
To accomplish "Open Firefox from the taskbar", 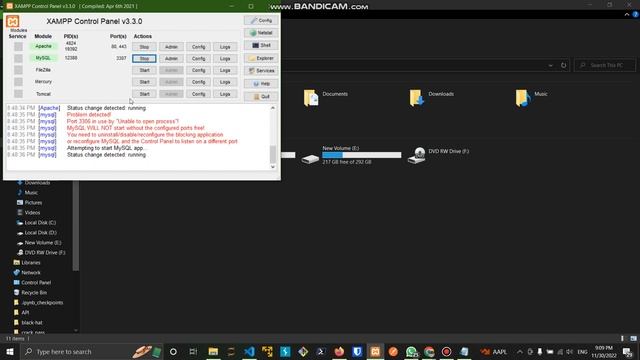I will tap(339, 351).
